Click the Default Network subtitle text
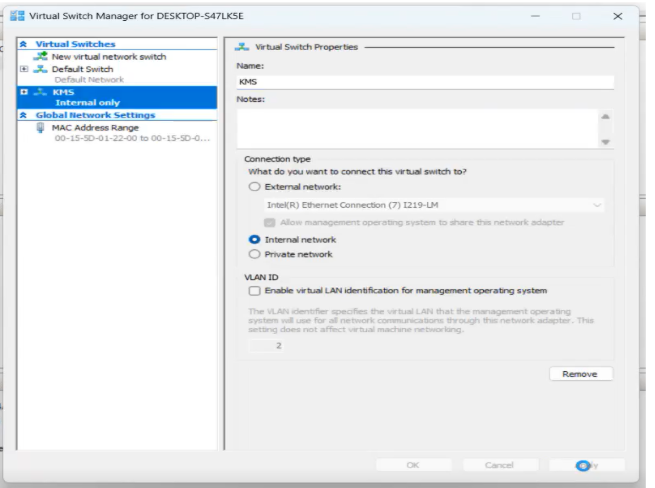This screenshot has width=655, height=488. [x=89, y=79]
